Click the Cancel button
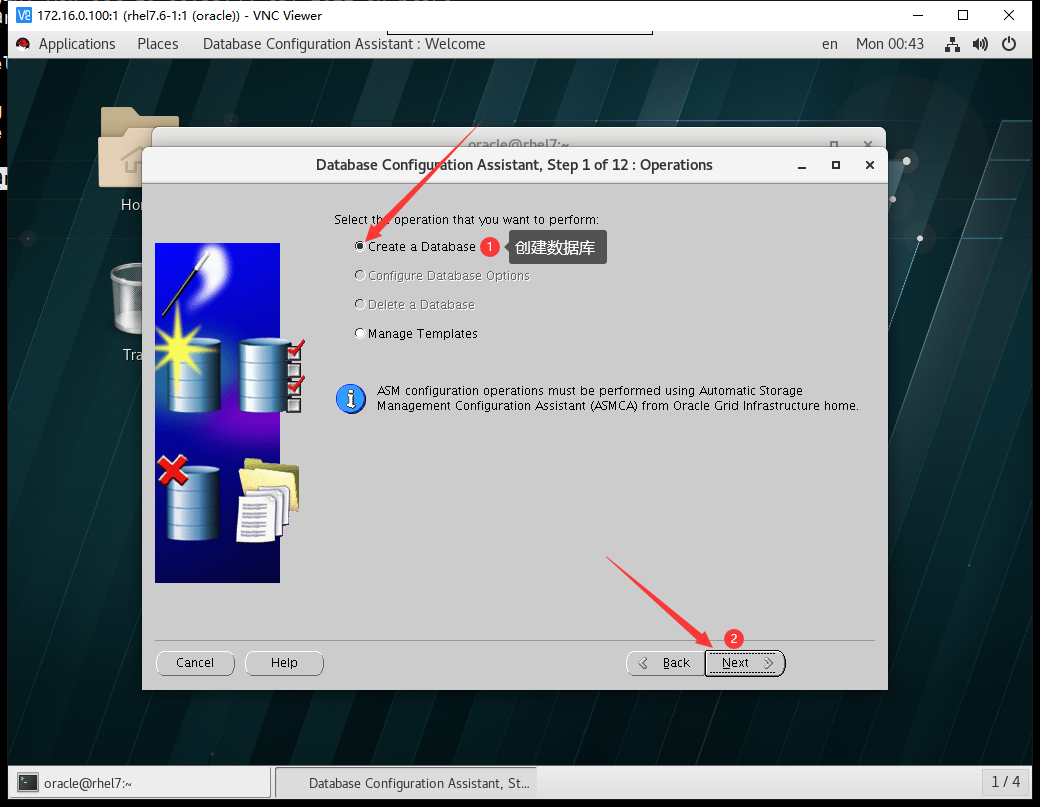This screenshot has height=807, width=1040. 195,663
